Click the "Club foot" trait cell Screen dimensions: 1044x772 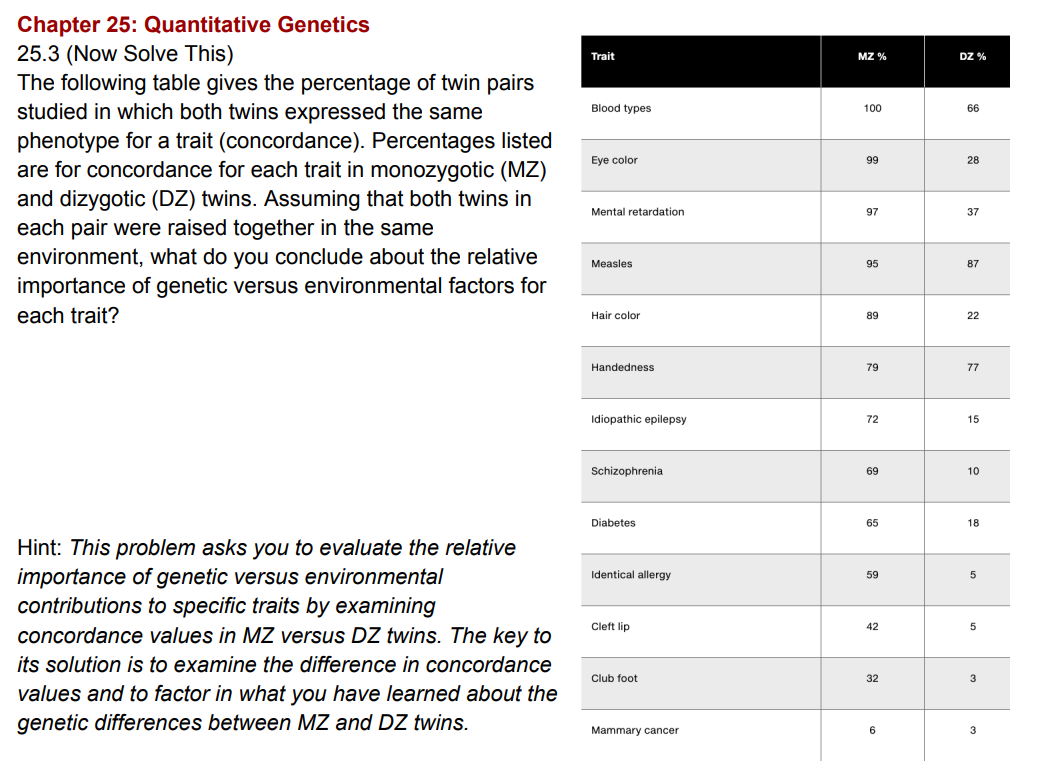(x=614, y=678)
